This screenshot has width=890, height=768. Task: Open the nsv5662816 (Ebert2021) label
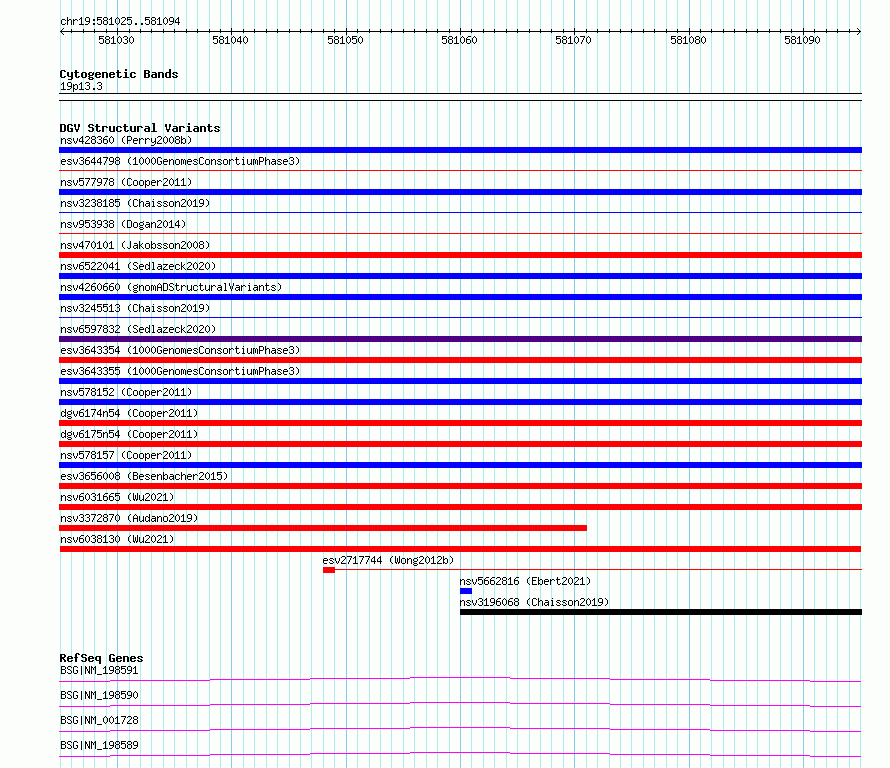[x=525, y=581]
